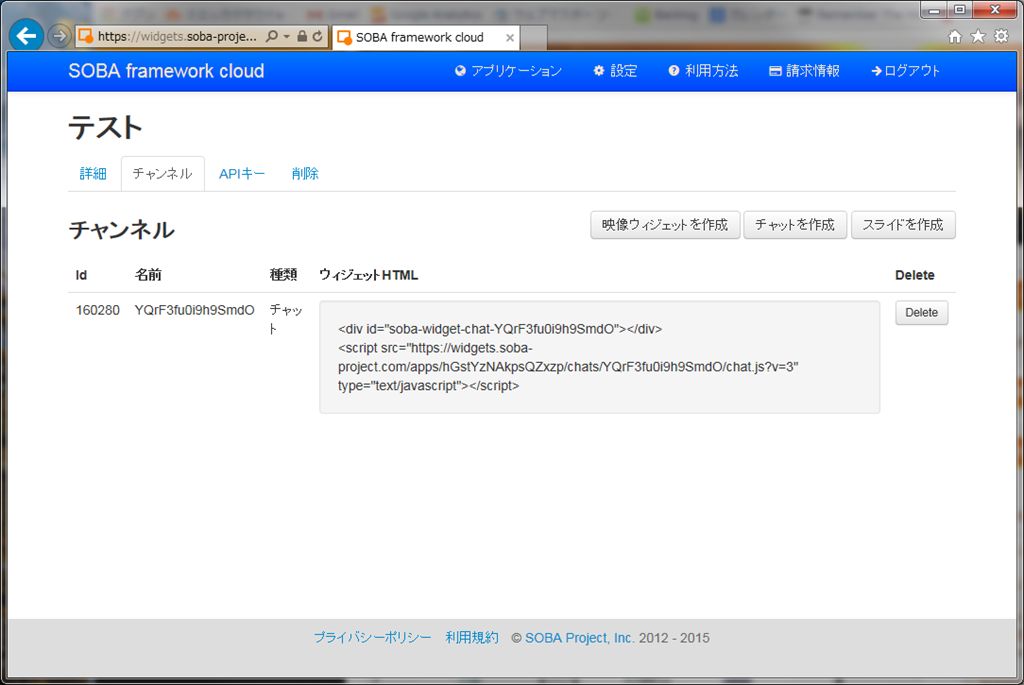This screenshot has width=1024, height=685.
Task: Click ログアウト to sign out
Action: (906, 71)
